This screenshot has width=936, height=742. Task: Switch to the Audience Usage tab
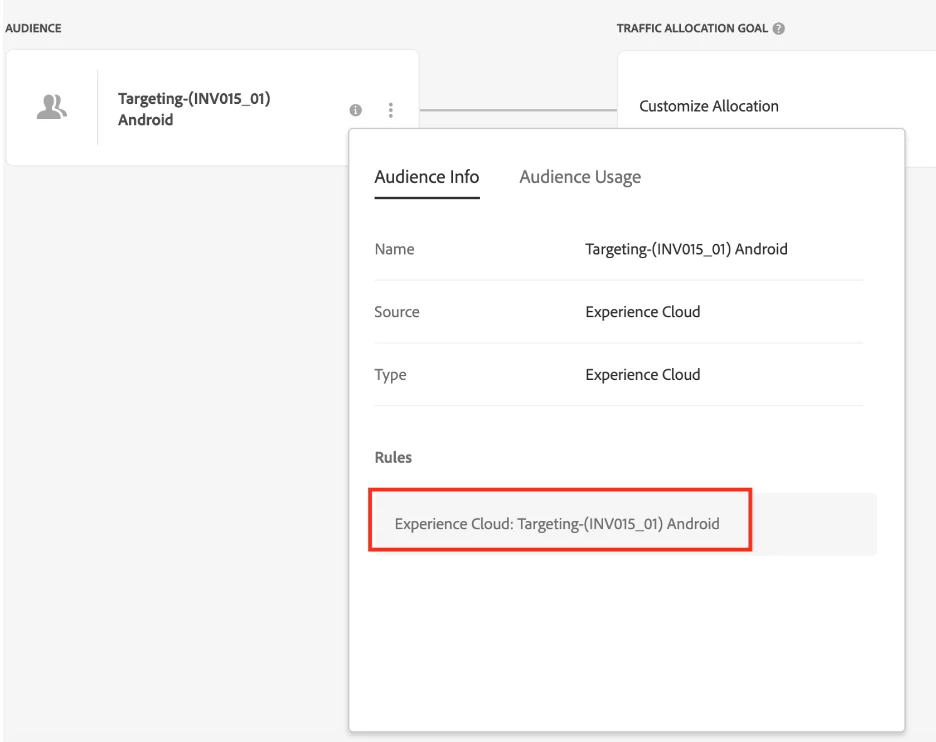coord(580,177)
